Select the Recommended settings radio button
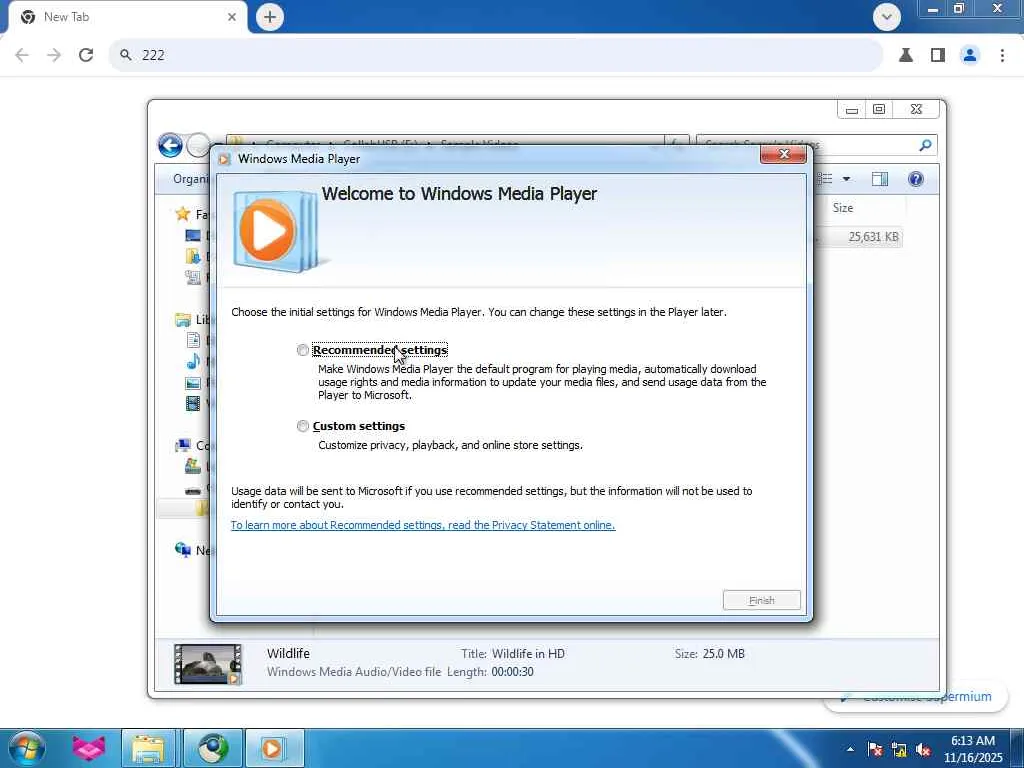The width and height of the screenshot is (1024, 768). (x=302, y=351)
